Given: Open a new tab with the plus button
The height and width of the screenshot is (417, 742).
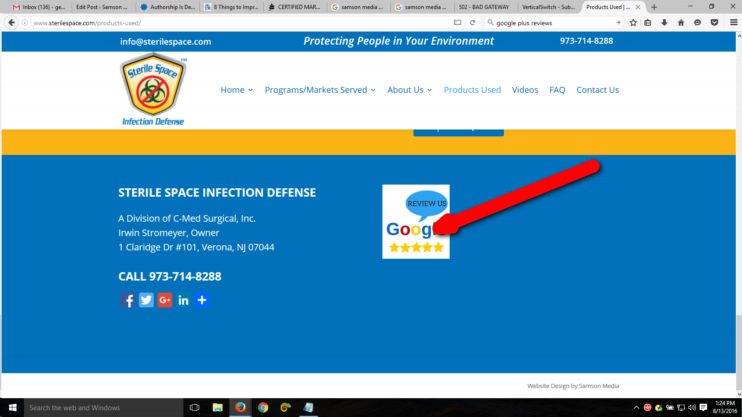Looking at the screenshot, I should (x=654, y=7).
